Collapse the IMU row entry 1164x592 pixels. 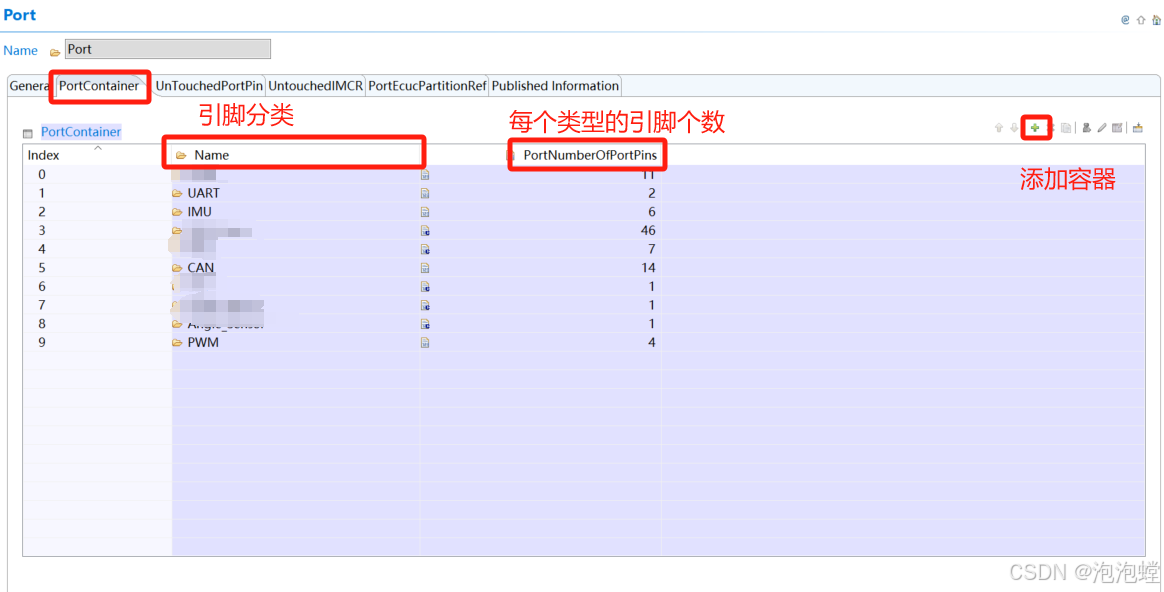tap(177, 211)
